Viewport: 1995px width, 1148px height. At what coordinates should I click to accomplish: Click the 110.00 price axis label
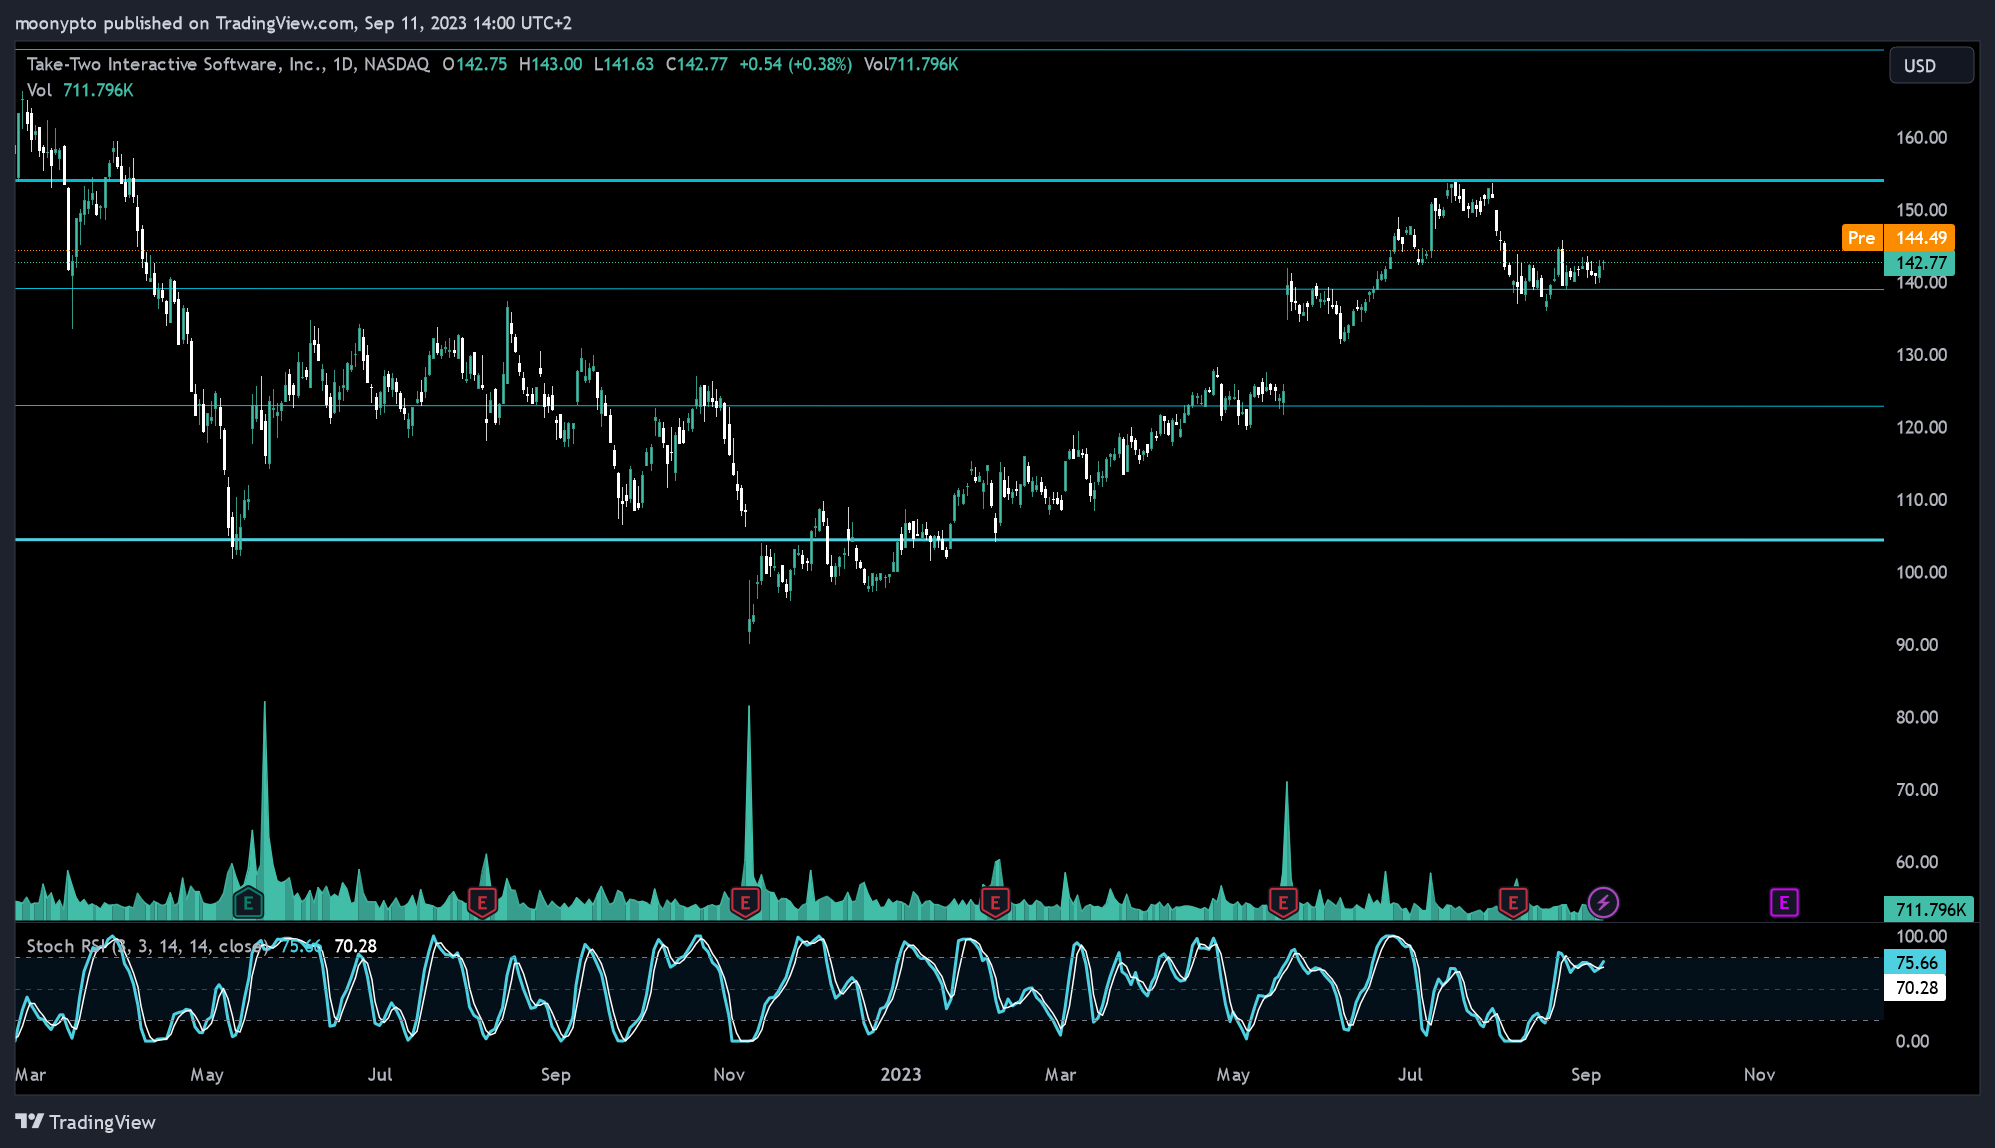point(1921,500)
